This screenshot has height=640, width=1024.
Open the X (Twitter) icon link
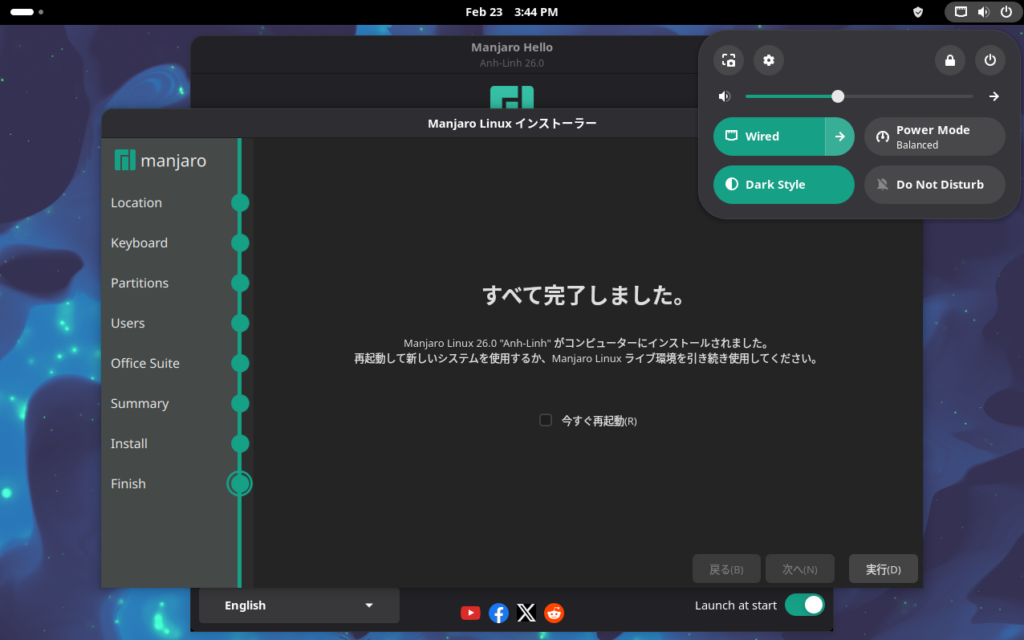[526, 613]
